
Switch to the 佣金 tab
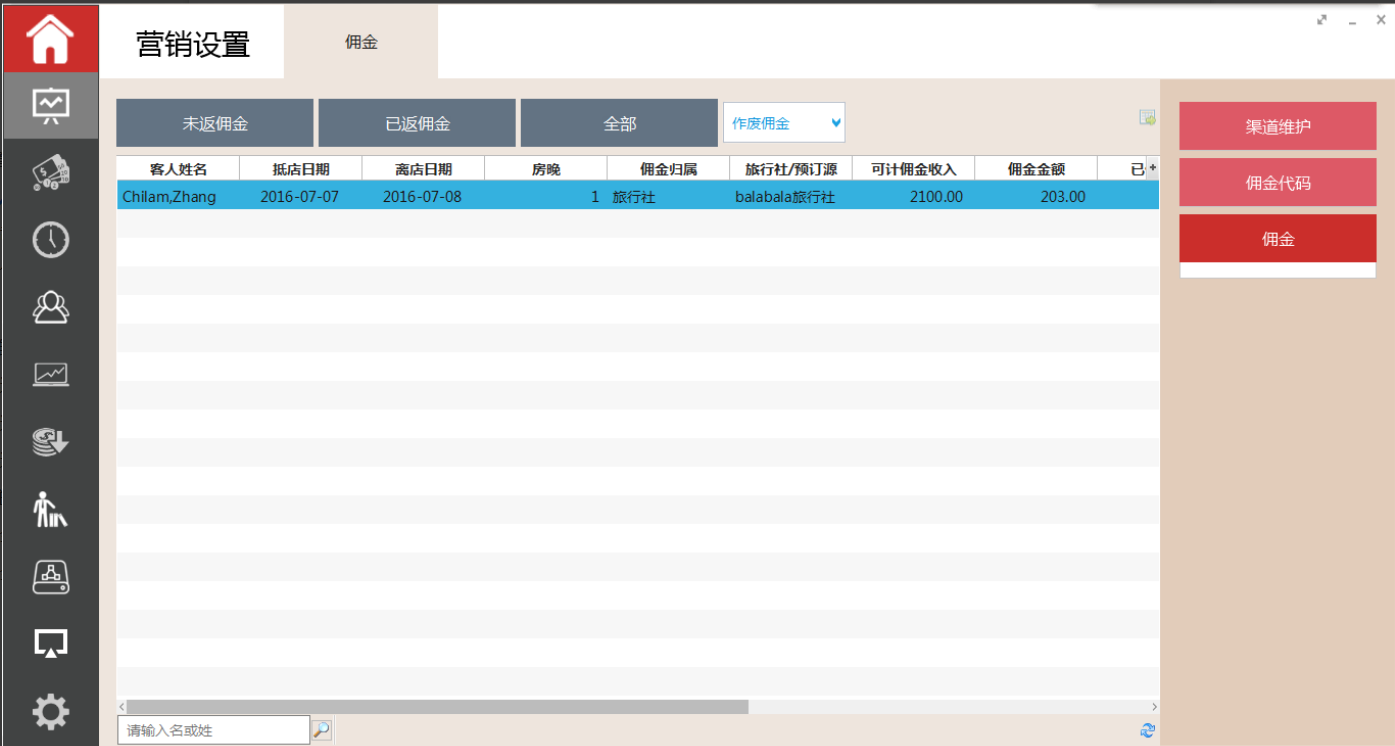point(361,42)
